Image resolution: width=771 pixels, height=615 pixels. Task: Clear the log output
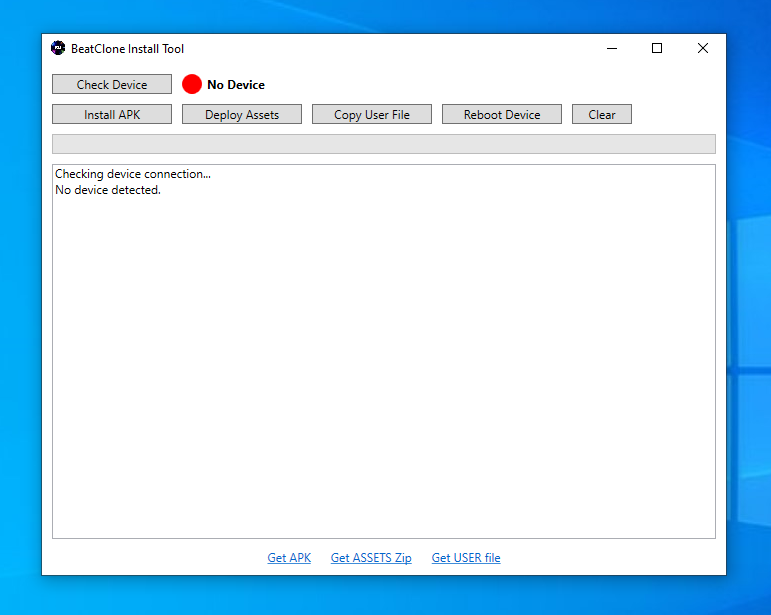tap(601, 114)
